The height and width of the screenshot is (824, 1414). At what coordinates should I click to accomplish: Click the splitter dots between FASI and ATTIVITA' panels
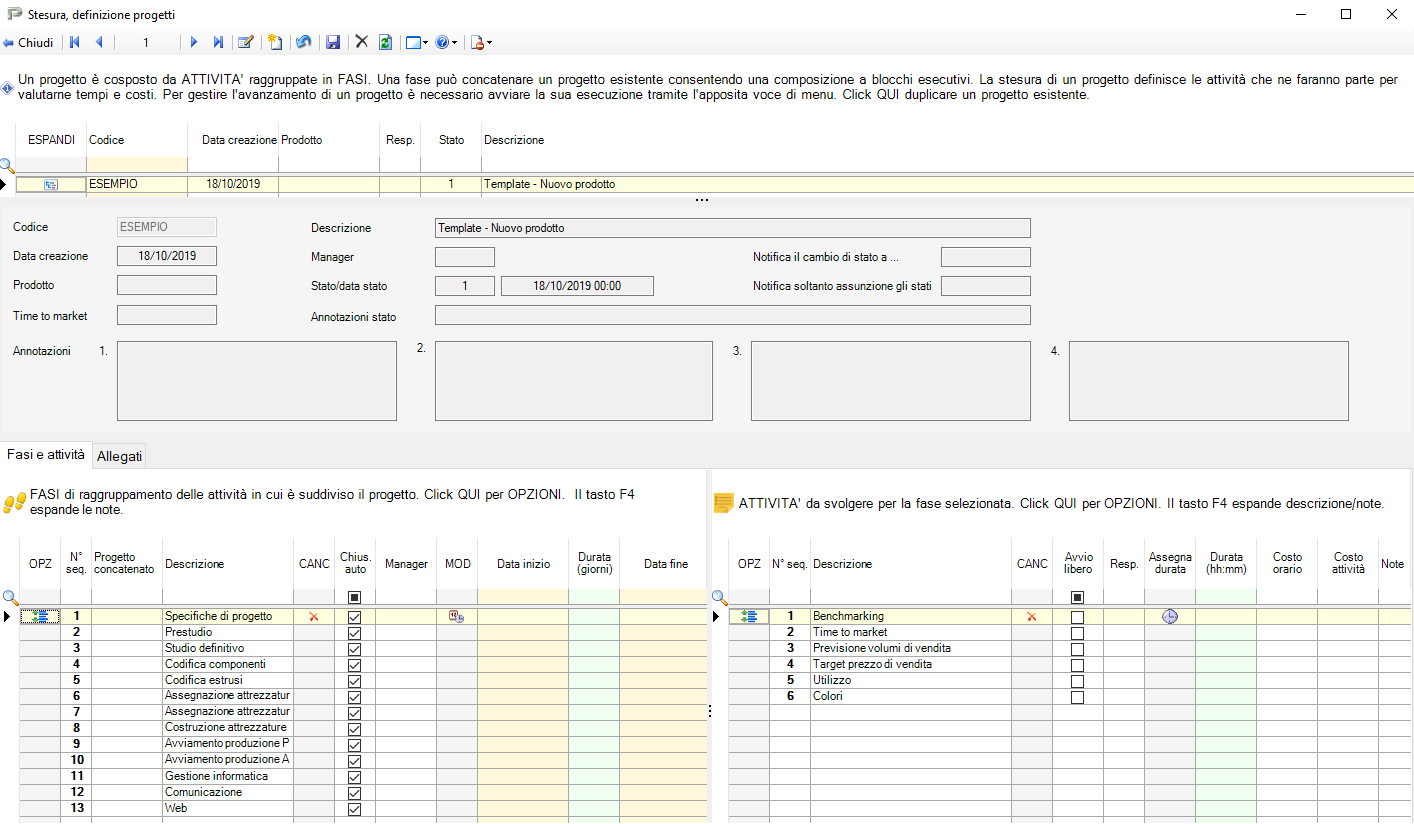709,712
